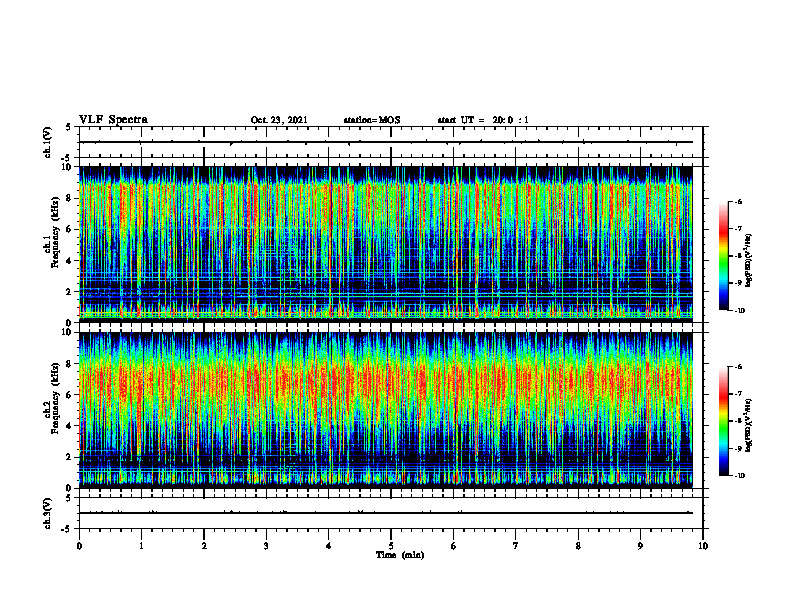Click the '-10' label on ch.2 color bar

[740, 476]
